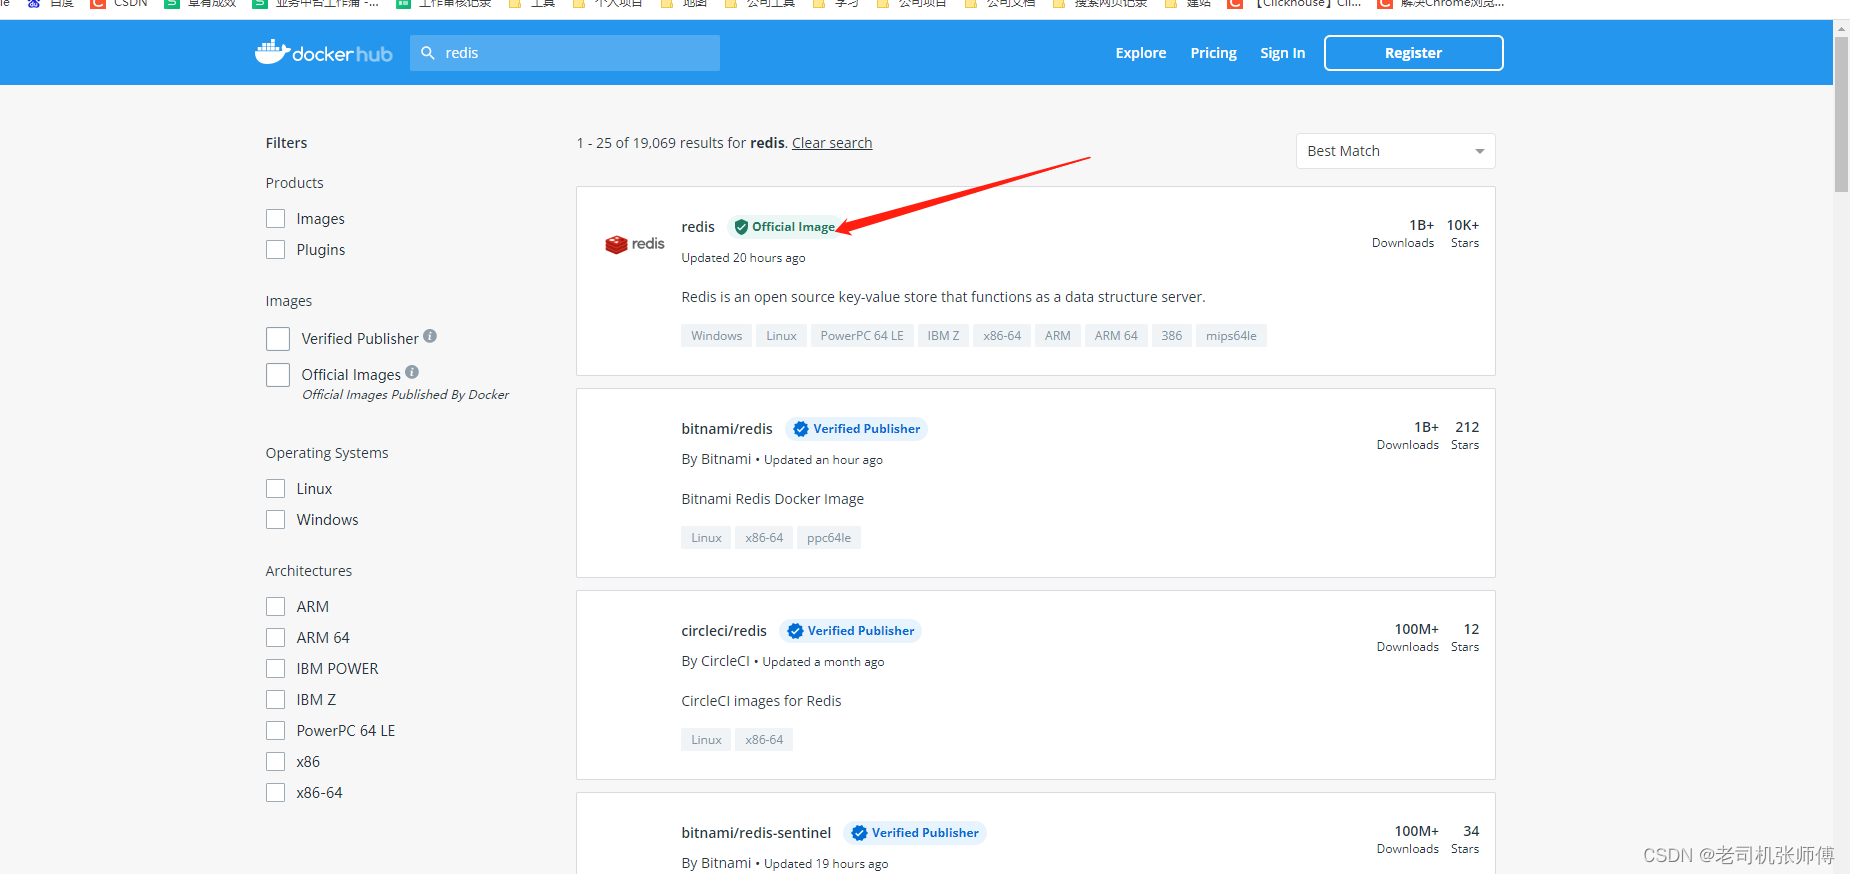
Task: Click Linux tag on circleci/redis card
Action: [x=706, y=740]
